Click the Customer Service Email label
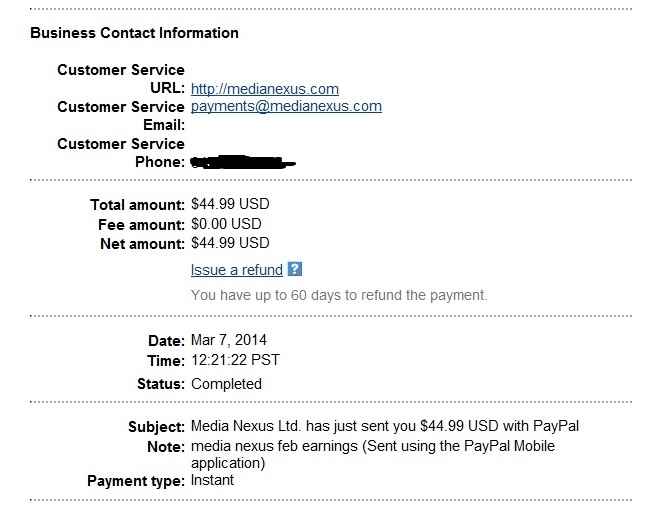 coord(121,116)
